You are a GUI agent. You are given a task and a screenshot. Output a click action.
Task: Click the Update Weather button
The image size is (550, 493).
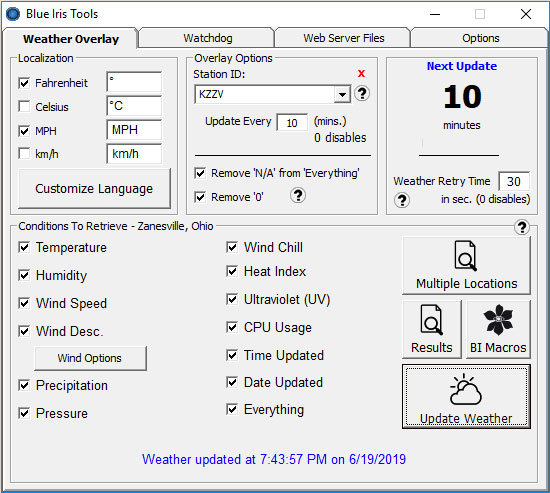point(466,397)
